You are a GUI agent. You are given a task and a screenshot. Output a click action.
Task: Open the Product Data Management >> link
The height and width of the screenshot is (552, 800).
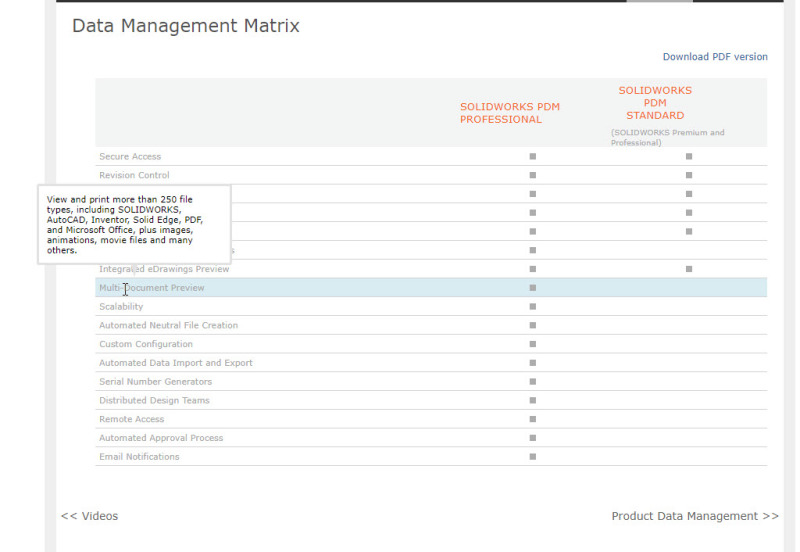pyautogui.click(x=695, y=516)
